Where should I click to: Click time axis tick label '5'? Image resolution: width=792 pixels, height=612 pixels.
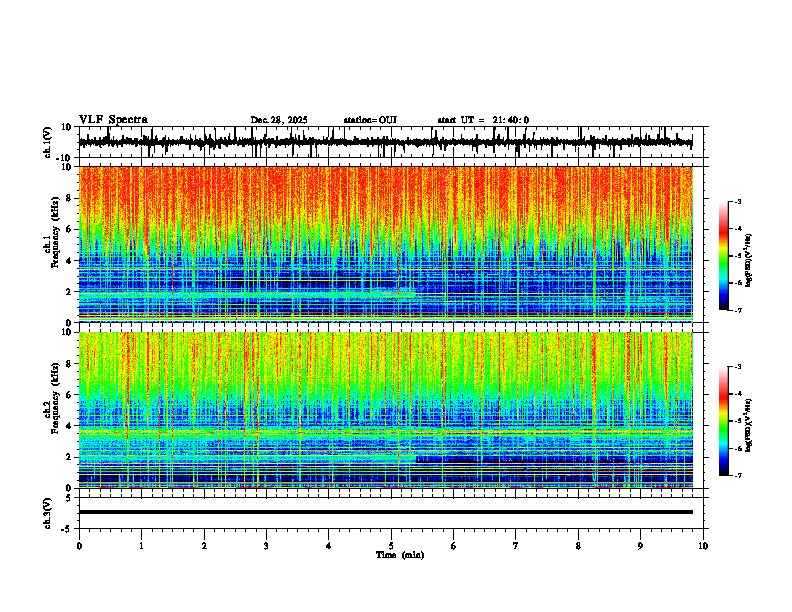(391, 546)
